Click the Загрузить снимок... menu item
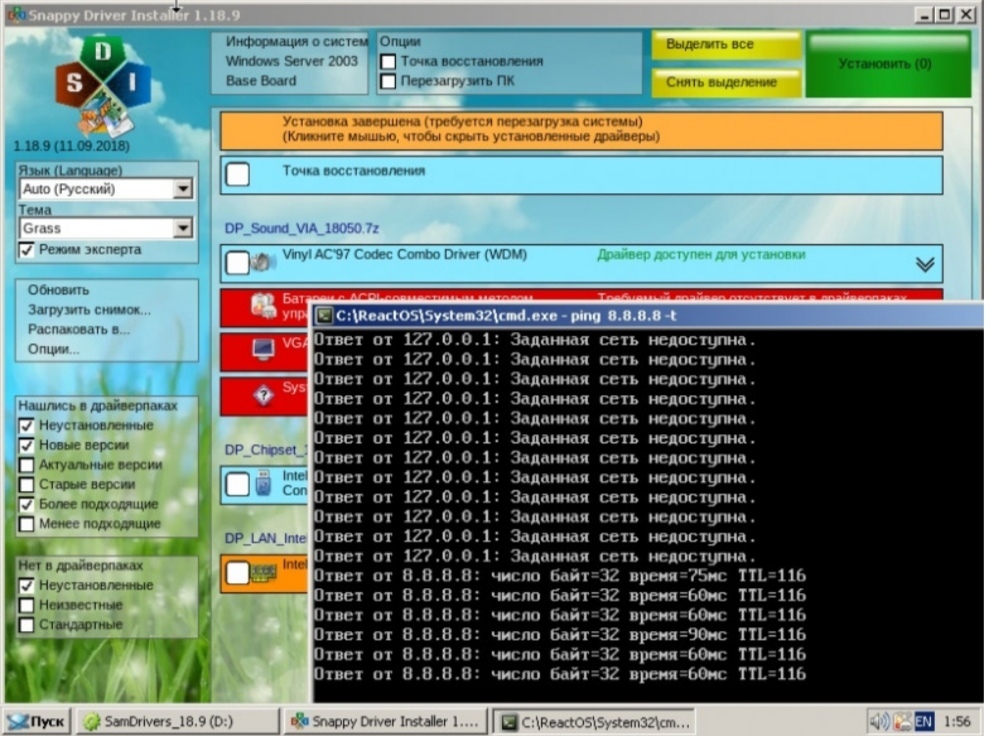 click(x=89, y=310)
